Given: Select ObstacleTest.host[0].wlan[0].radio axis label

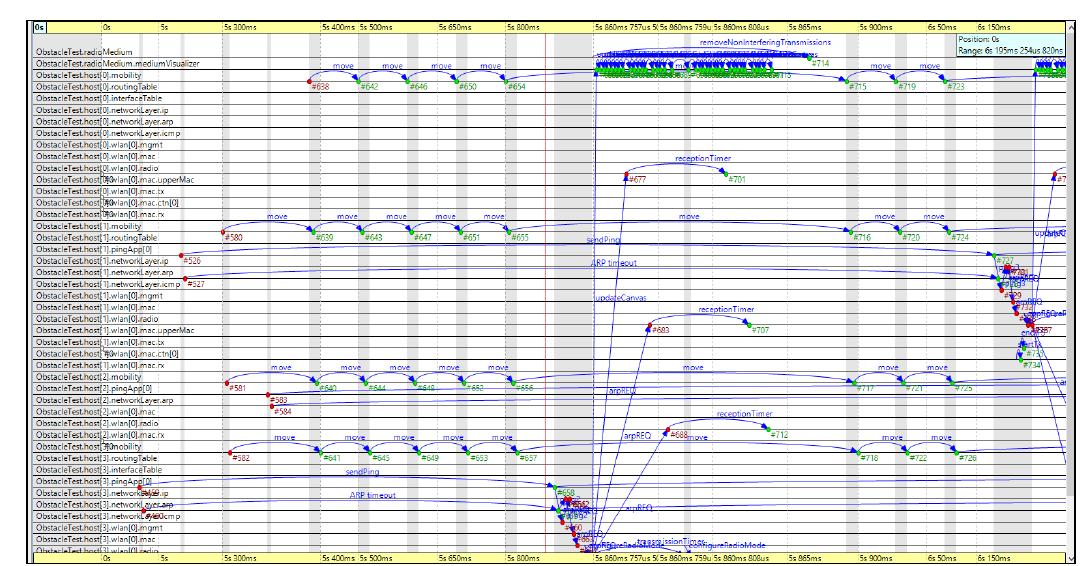Looking at the screenshot, I should coord(97,168).
